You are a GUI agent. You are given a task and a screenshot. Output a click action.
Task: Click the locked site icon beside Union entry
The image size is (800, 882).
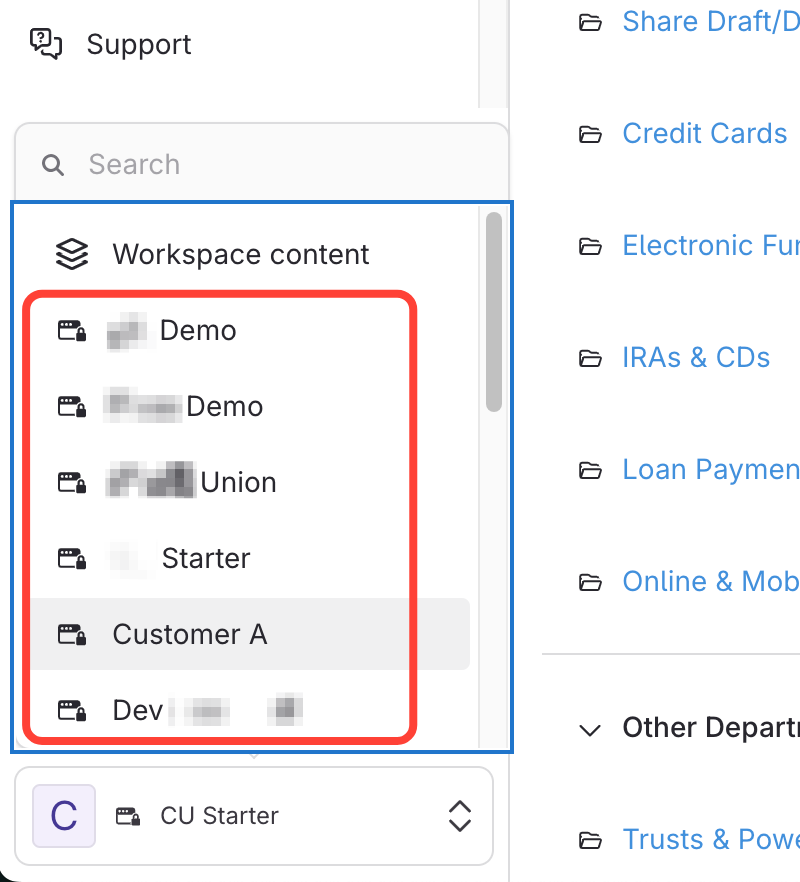tap(71, 482)
